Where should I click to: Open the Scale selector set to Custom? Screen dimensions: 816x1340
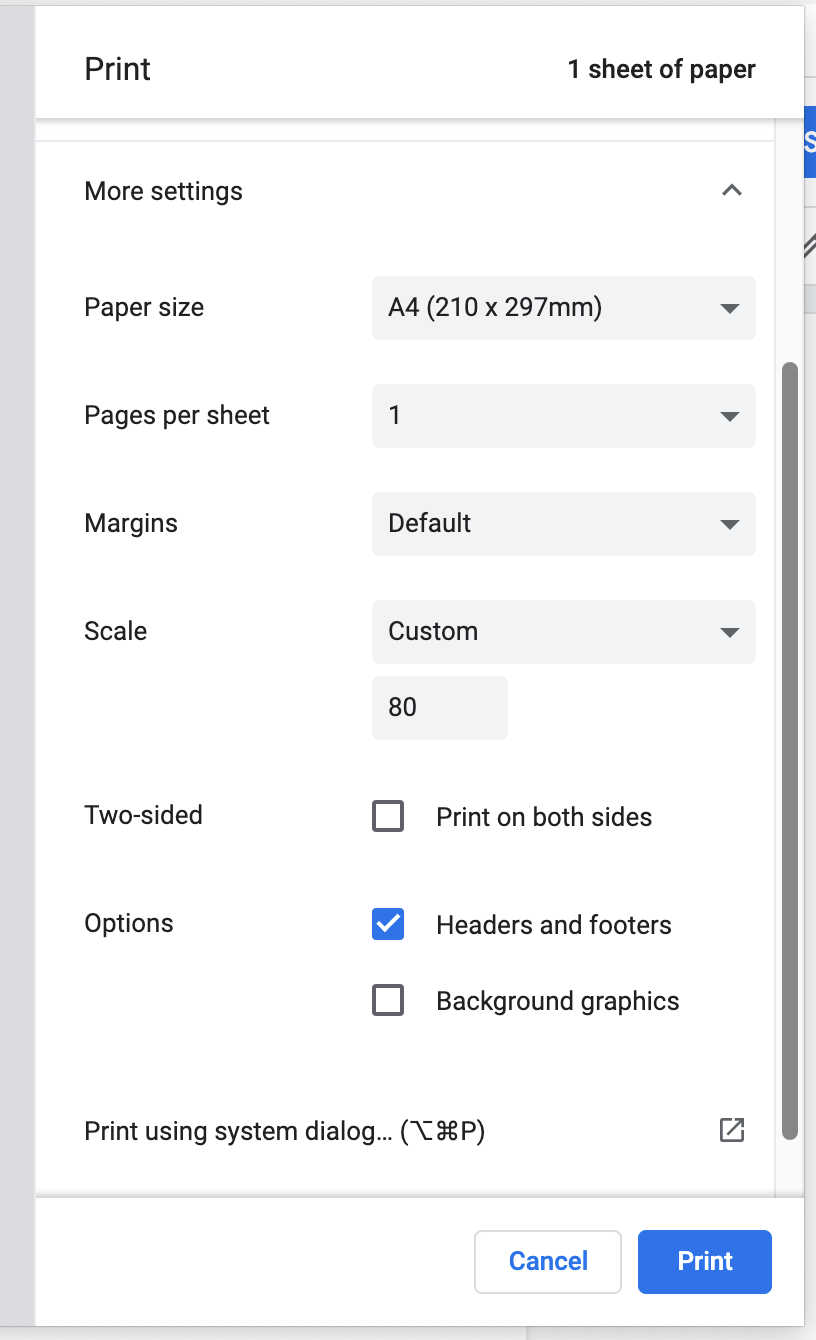563,632
